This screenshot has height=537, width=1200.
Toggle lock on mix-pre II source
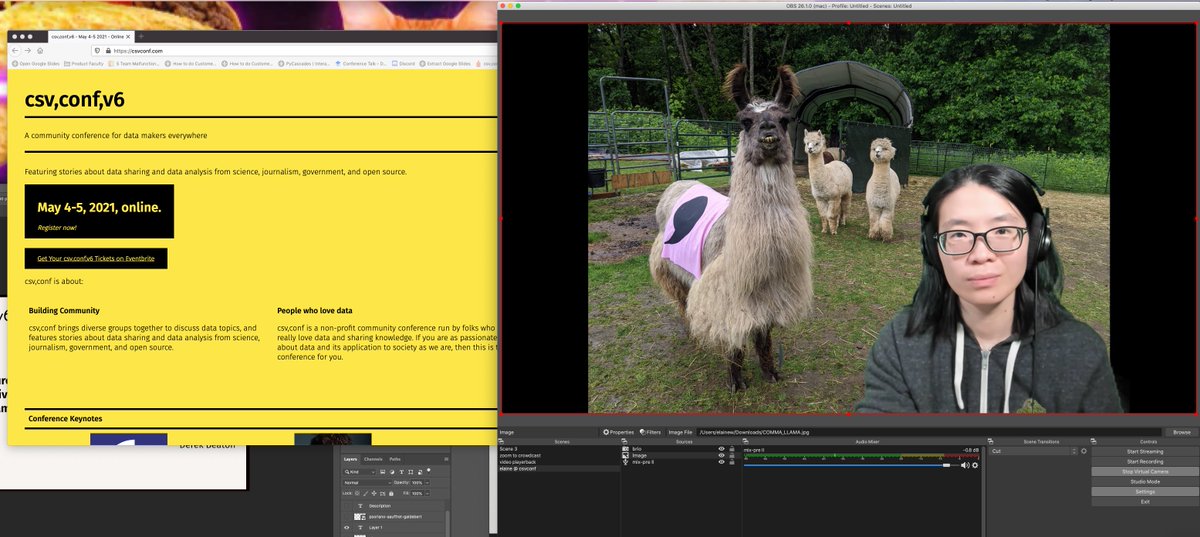tap(732, 462)
